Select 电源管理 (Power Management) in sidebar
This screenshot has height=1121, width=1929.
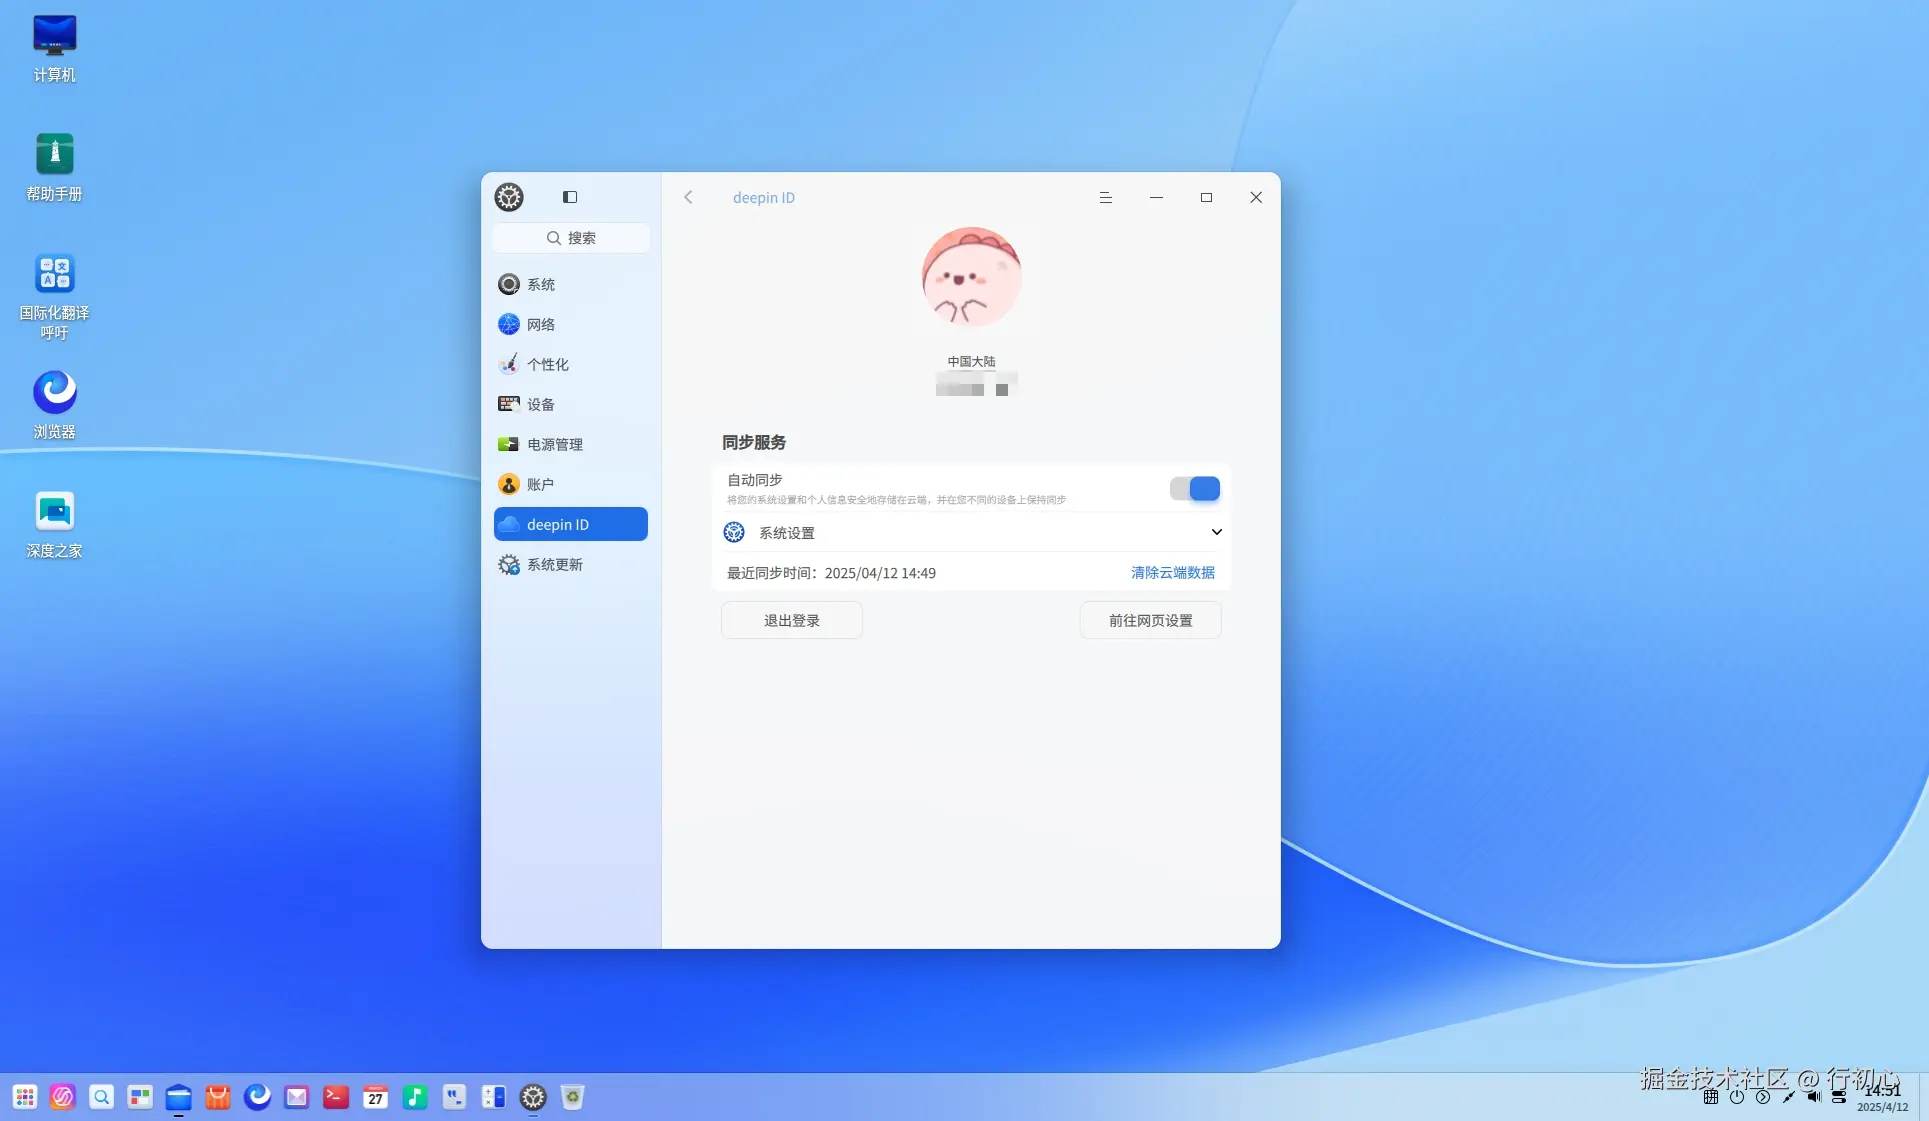(x=554, y=444)
